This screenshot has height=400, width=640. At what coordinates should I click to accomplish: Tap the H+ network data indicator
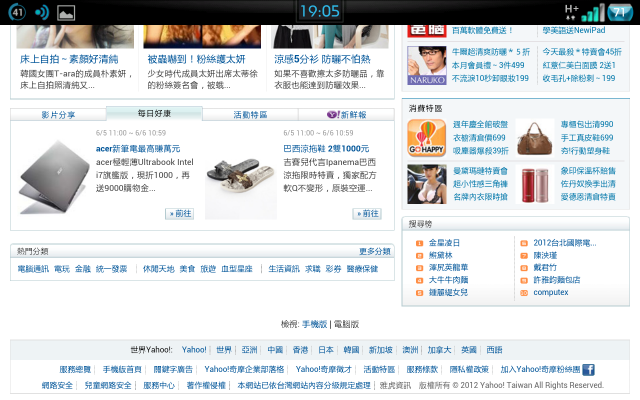571,12
